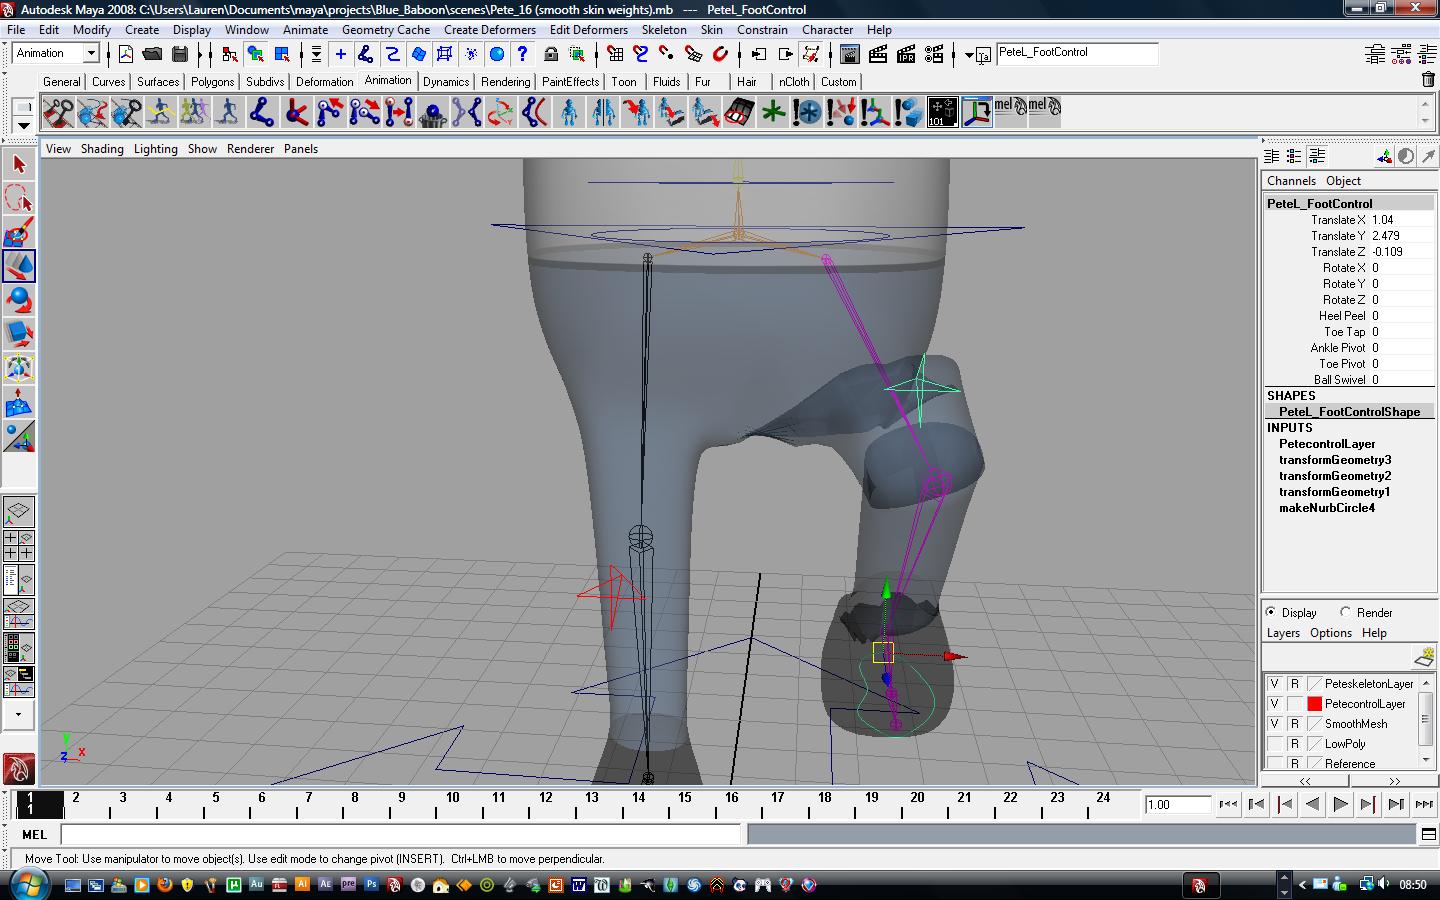
Task: Switch to the Polygons shelf tab
Action: (x=212, y=82)
